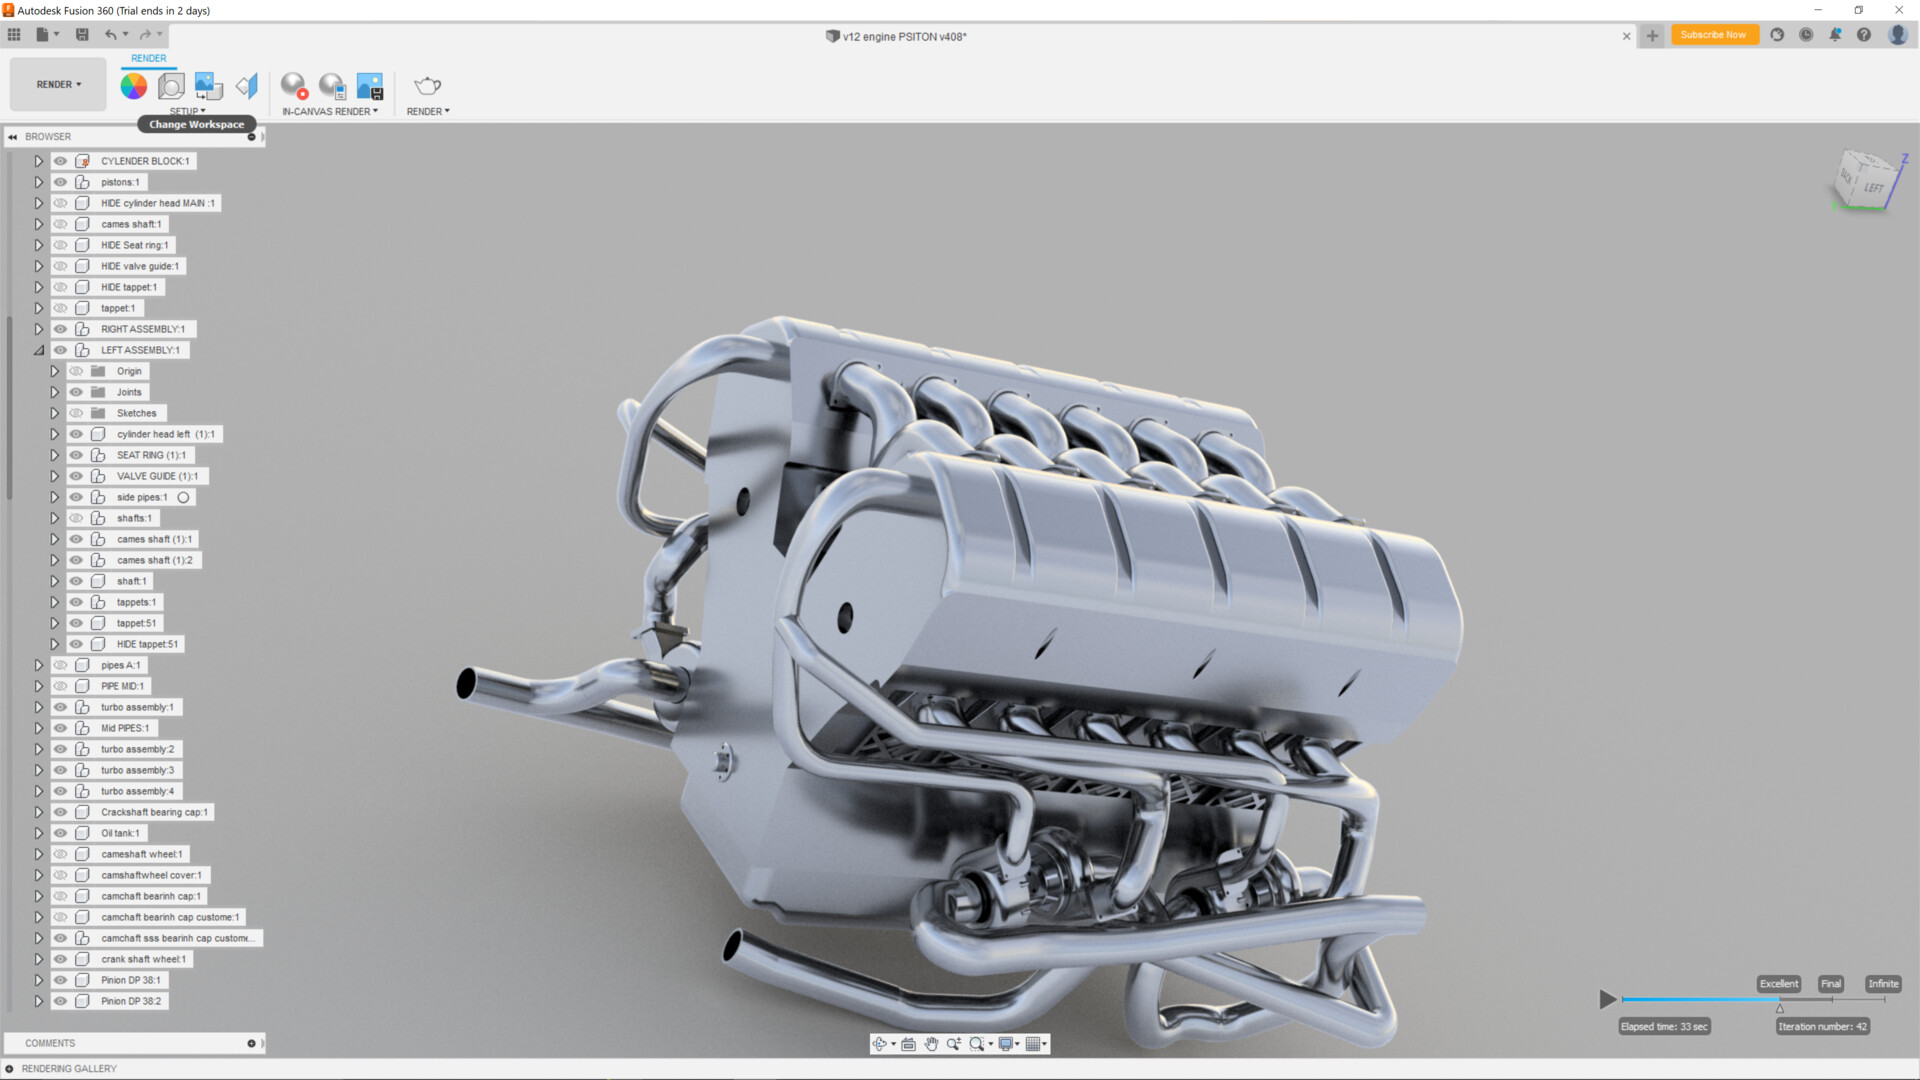Start the In-Canvas Render
The image size is (1920, 1080).
click(x=293, y=86)
